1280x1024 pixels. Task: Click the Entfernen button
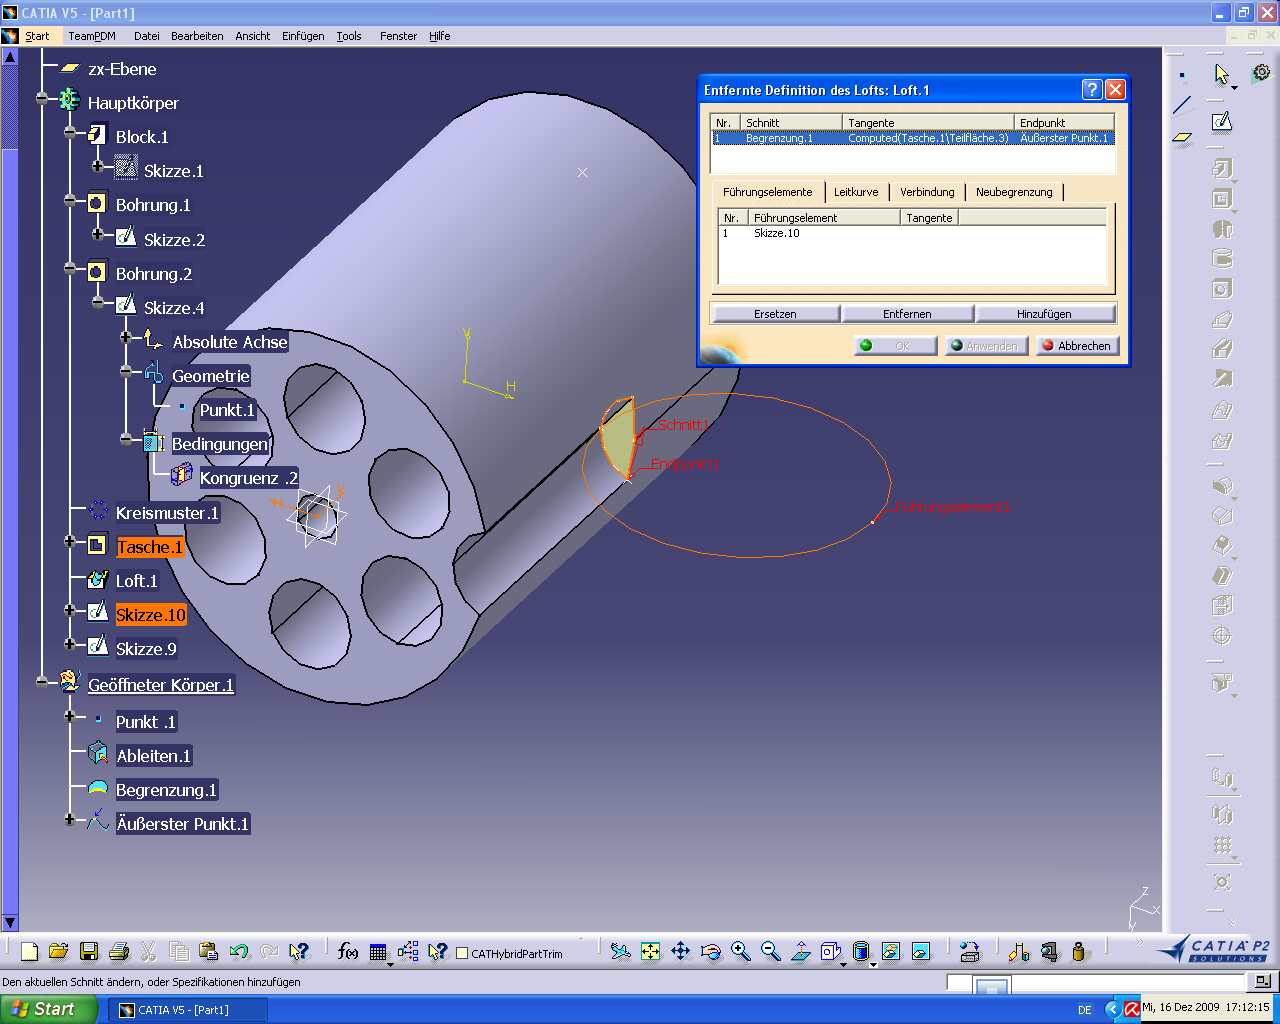(x=907, y=314)
